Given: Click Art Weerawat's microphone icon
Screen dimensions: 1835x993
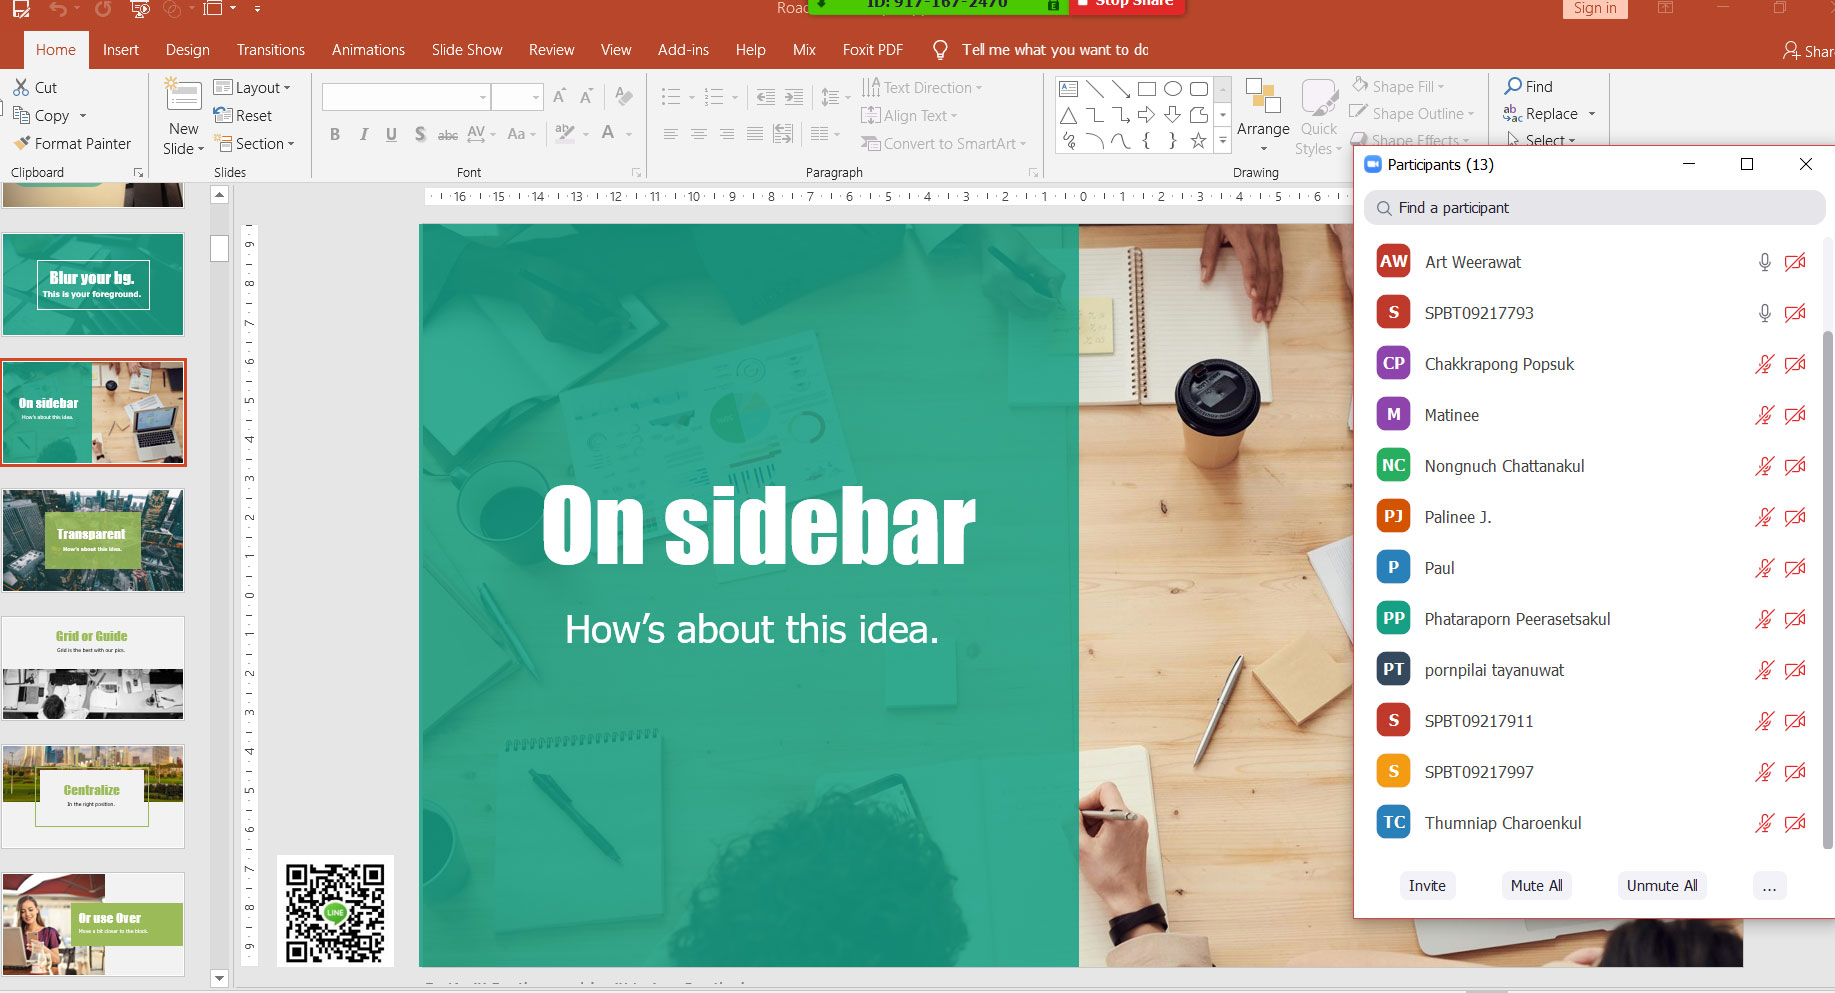Looking at the screenshot, I should [x=1765, y=262].
